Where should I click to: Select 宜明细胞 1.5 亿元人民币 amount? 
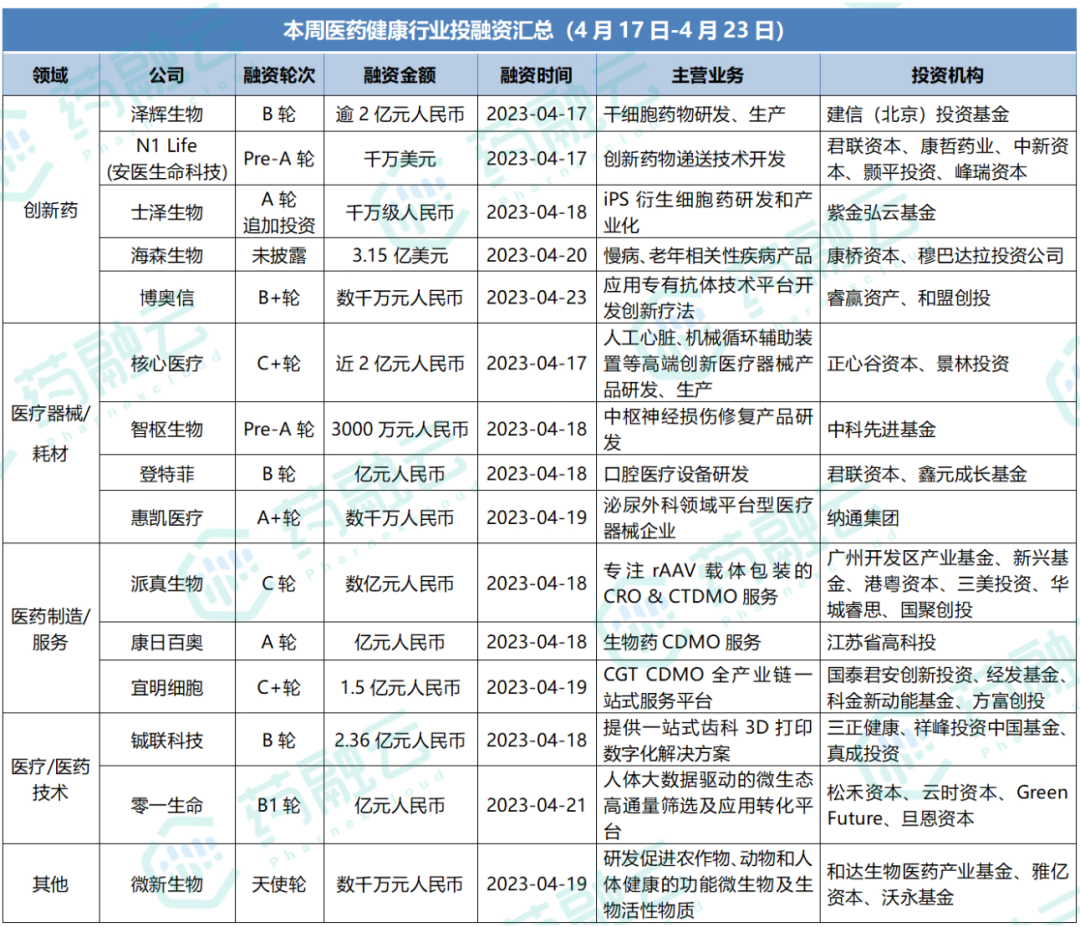tap(400, 687)
